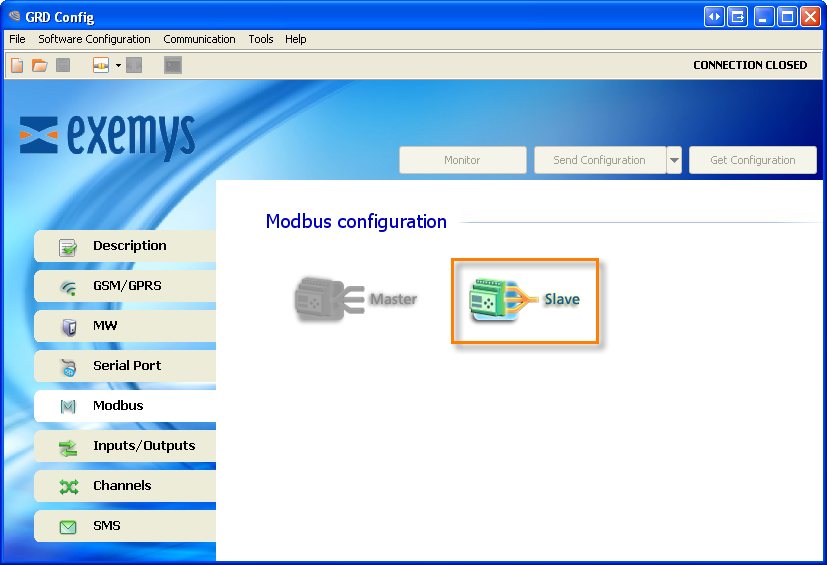Screen dimensions: 827x565
Task: Open the Software Configuration menu
Action: coord(94,39)
